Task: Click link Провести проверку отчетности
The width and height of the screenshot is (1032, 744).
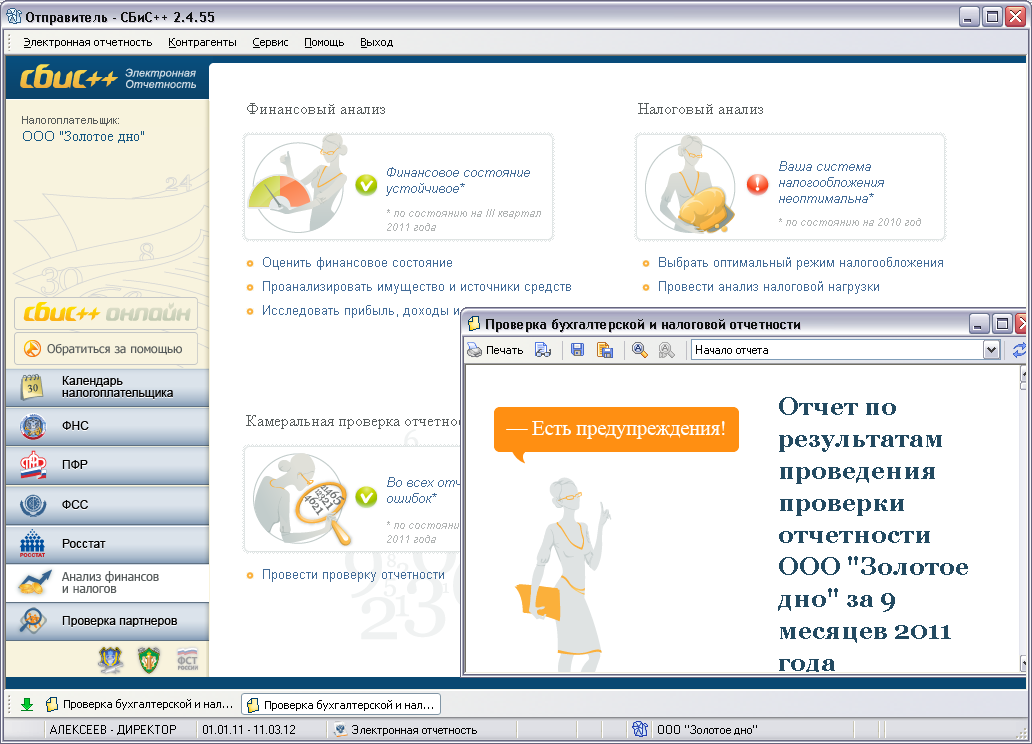Action: (x=353, y=575)
